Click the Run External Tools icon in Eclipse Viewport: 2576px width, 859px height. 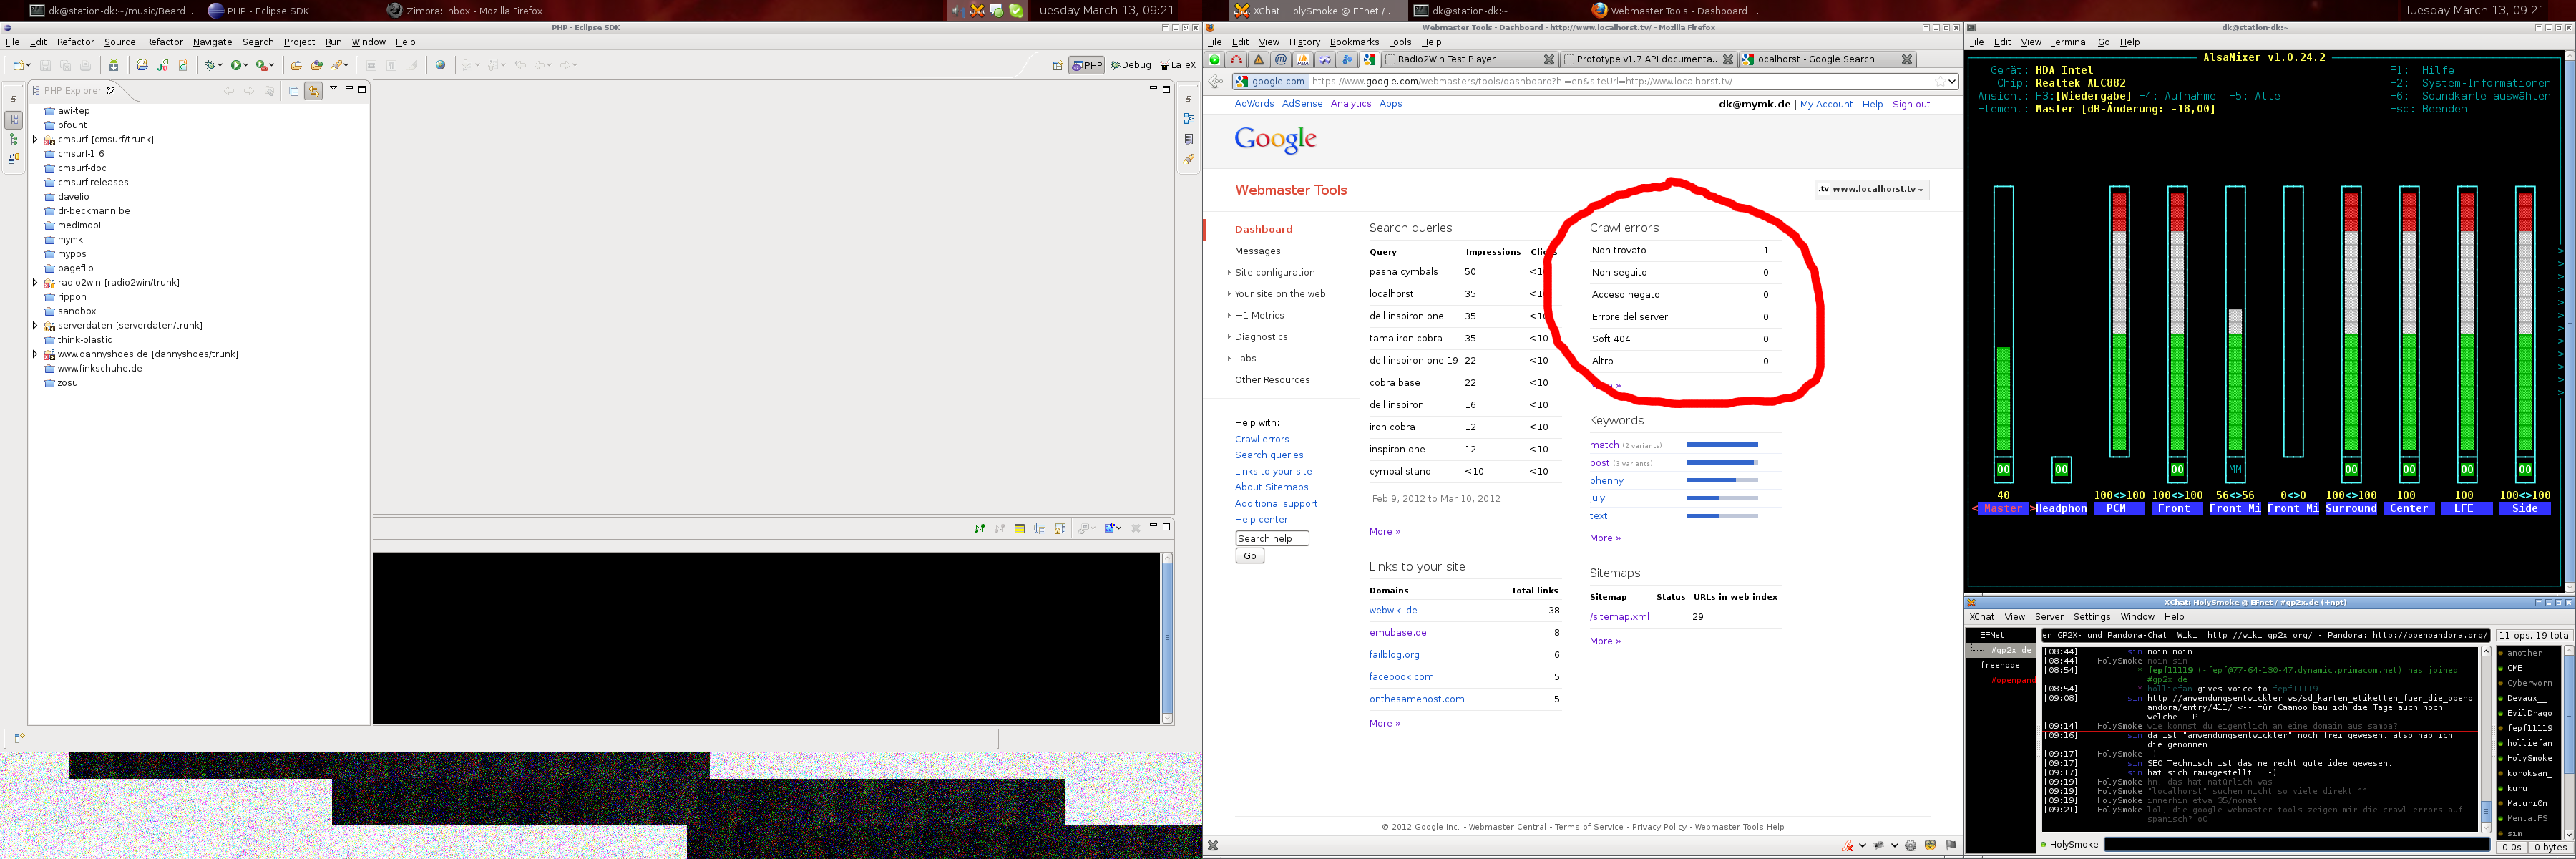click(262, 66)
